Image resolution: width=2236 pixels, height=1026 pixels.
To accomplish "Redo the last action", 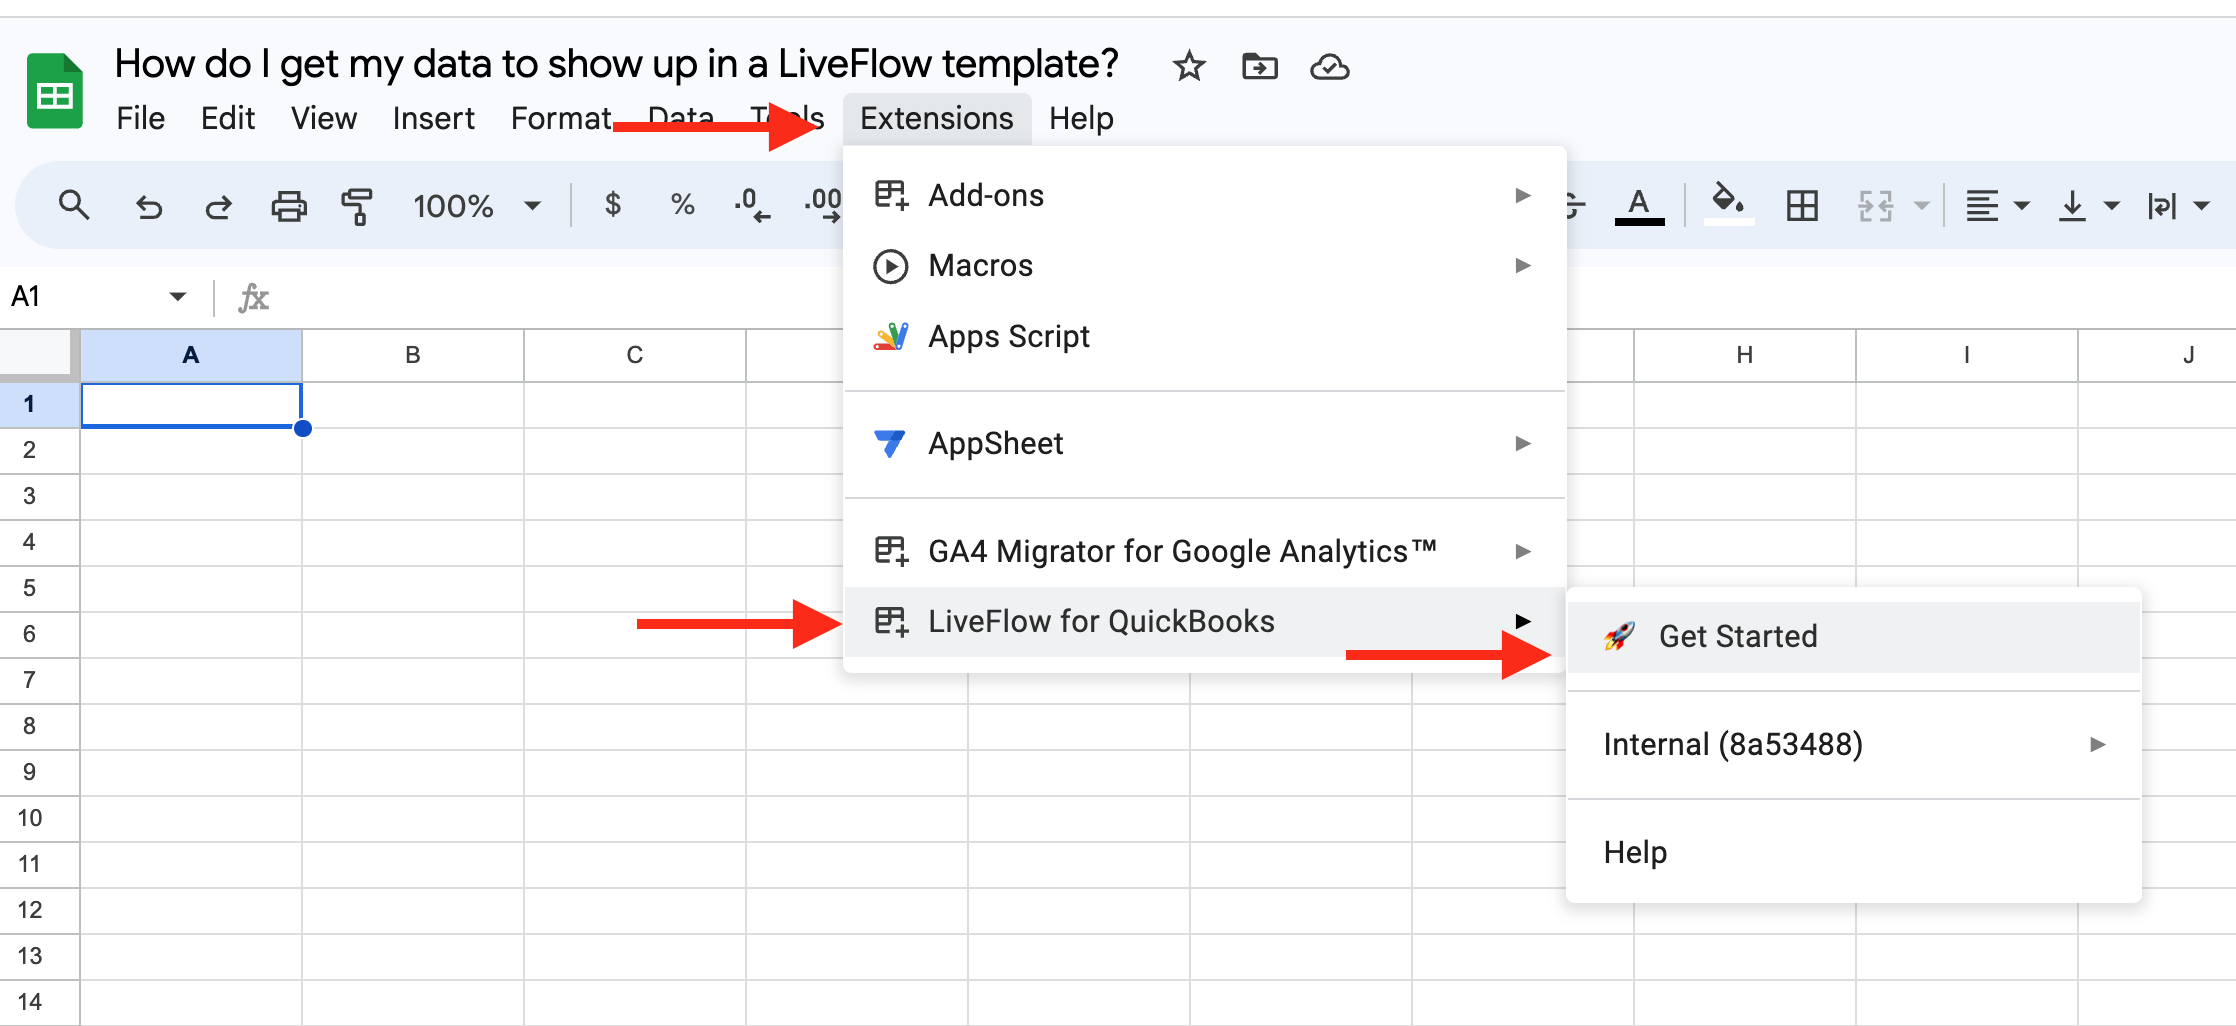I will 219,206.
